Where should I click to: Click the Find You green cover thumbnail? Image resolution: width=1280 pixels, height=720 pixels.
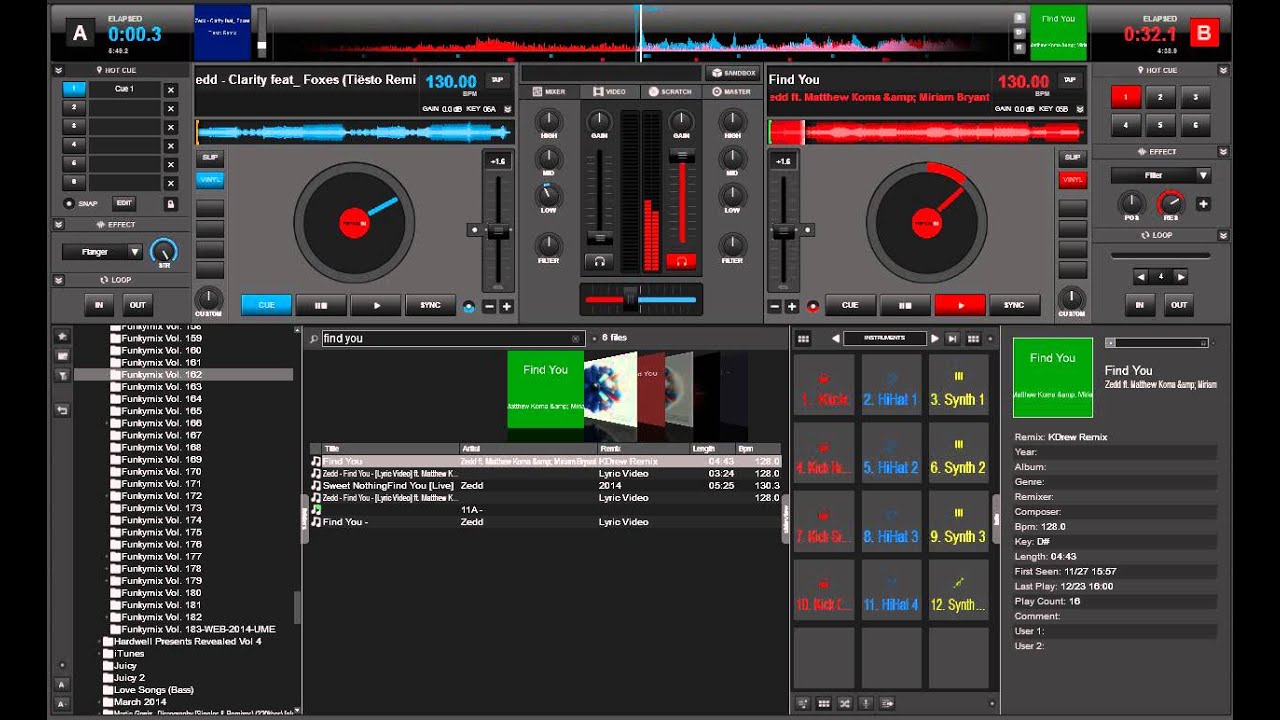tap(545, 389)
